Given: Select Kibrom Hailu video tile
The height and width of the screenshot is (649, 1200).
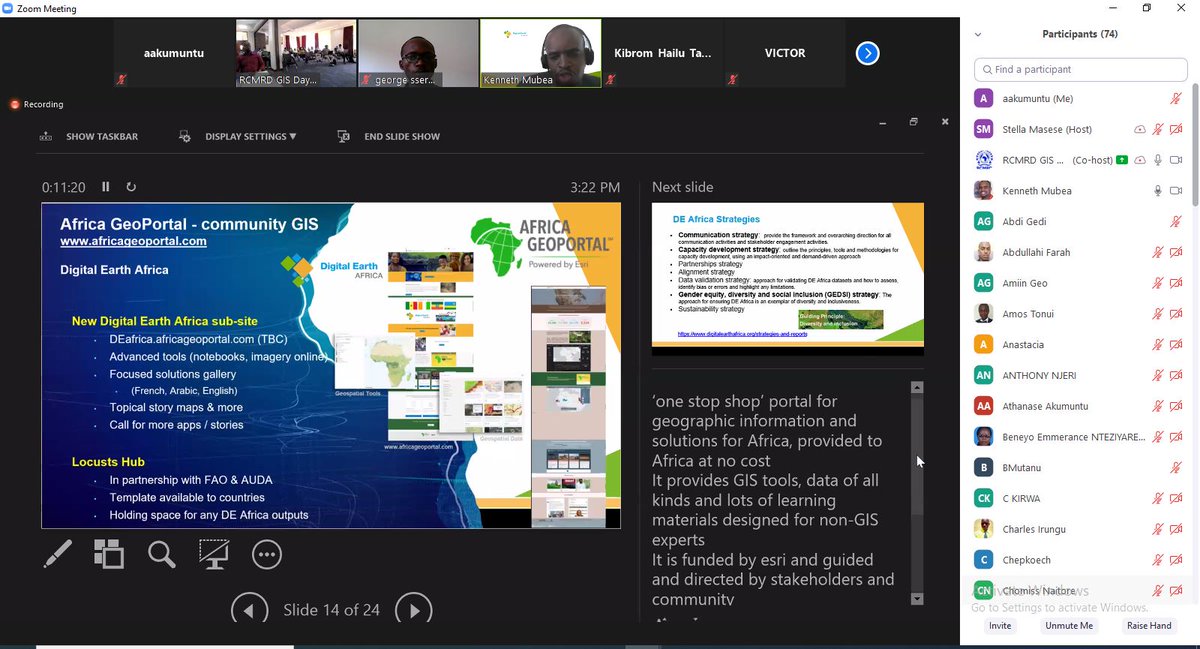Looking at the screenshot, I should click(x=663, y=53).
